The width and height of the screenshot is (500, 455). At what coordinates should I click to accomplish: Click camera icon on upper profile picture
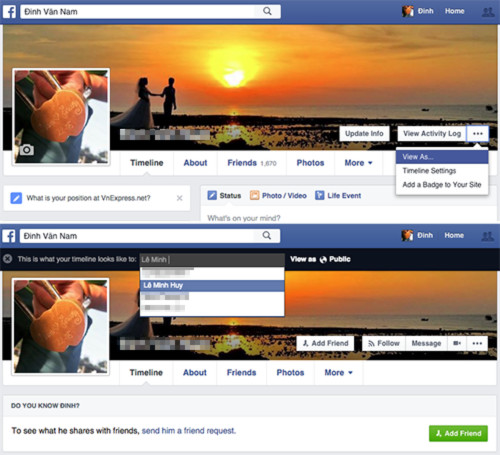pos(27,150)
